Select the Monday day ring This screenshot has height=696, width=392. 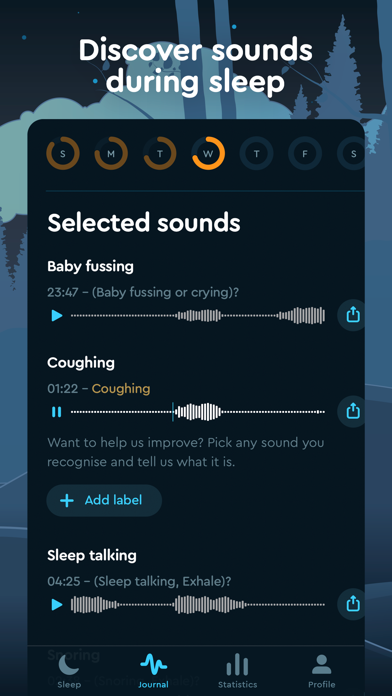(111, 154)
